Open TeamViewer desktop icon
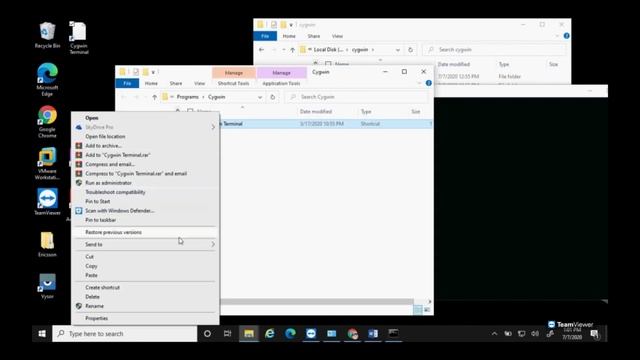Screen dimensions: 640x360 pyautogui.click(x=47, y=202)
